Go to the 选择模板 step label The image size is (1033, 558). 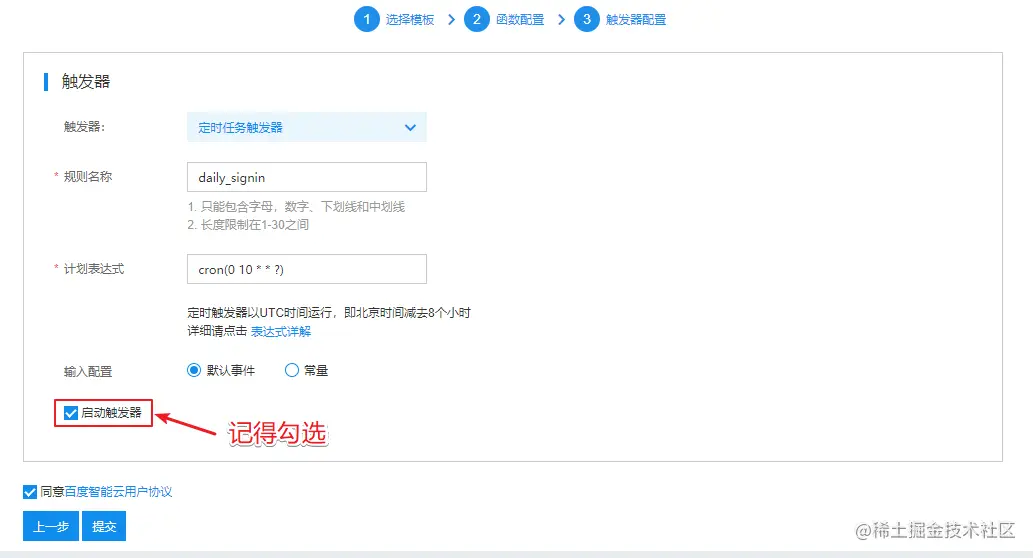410,20
